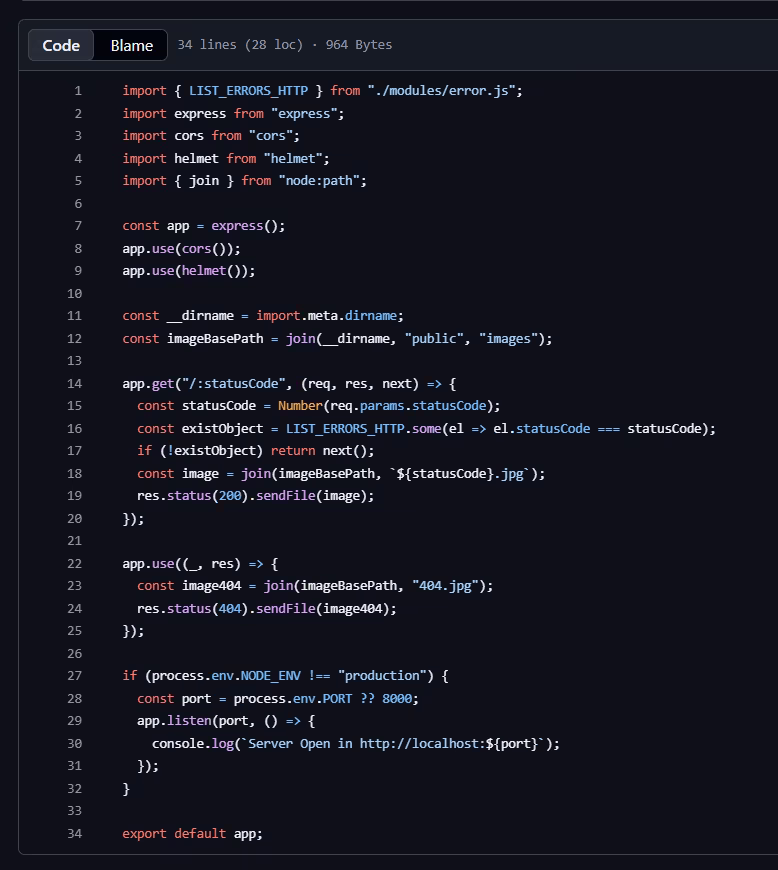Click line number 9
Viewport: 778px width, 870px height.
pyautogui.click(x=78, y=271)
